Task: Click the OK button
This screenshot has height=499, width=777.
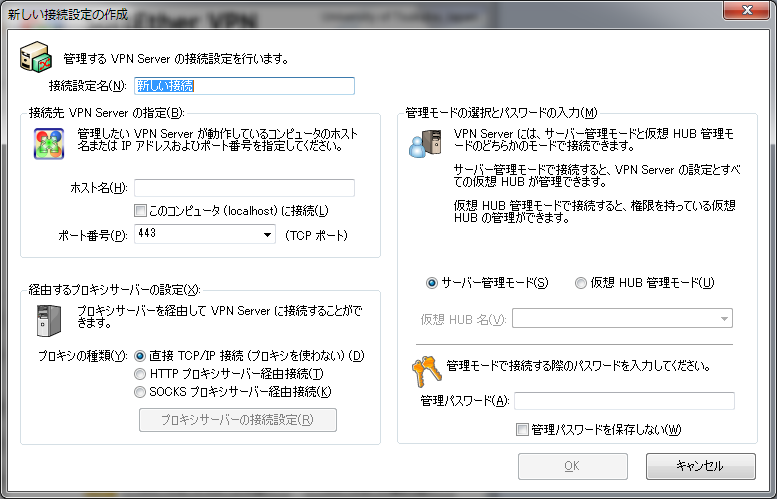Action: click(573, 466)
